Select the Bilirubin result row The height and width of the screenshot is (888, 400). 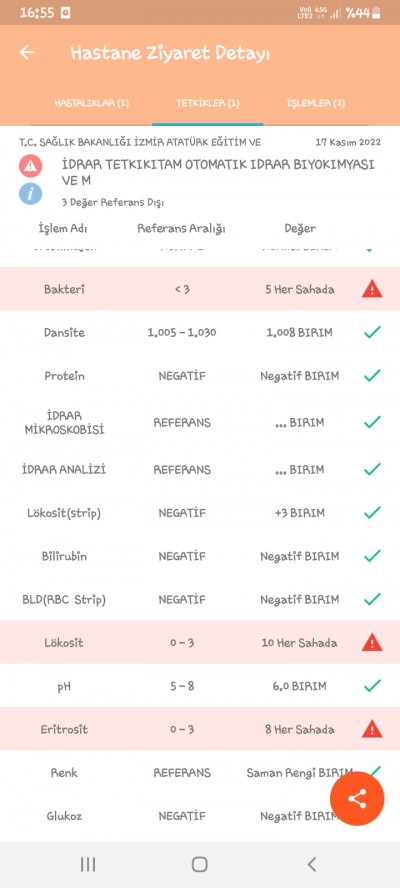point(200,556)
